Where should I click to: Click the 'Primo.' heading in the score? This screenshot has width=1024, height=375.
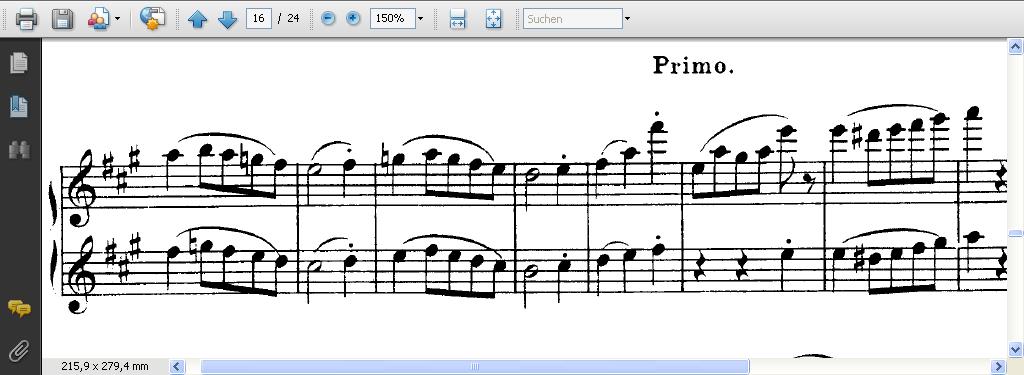[693, 65]
